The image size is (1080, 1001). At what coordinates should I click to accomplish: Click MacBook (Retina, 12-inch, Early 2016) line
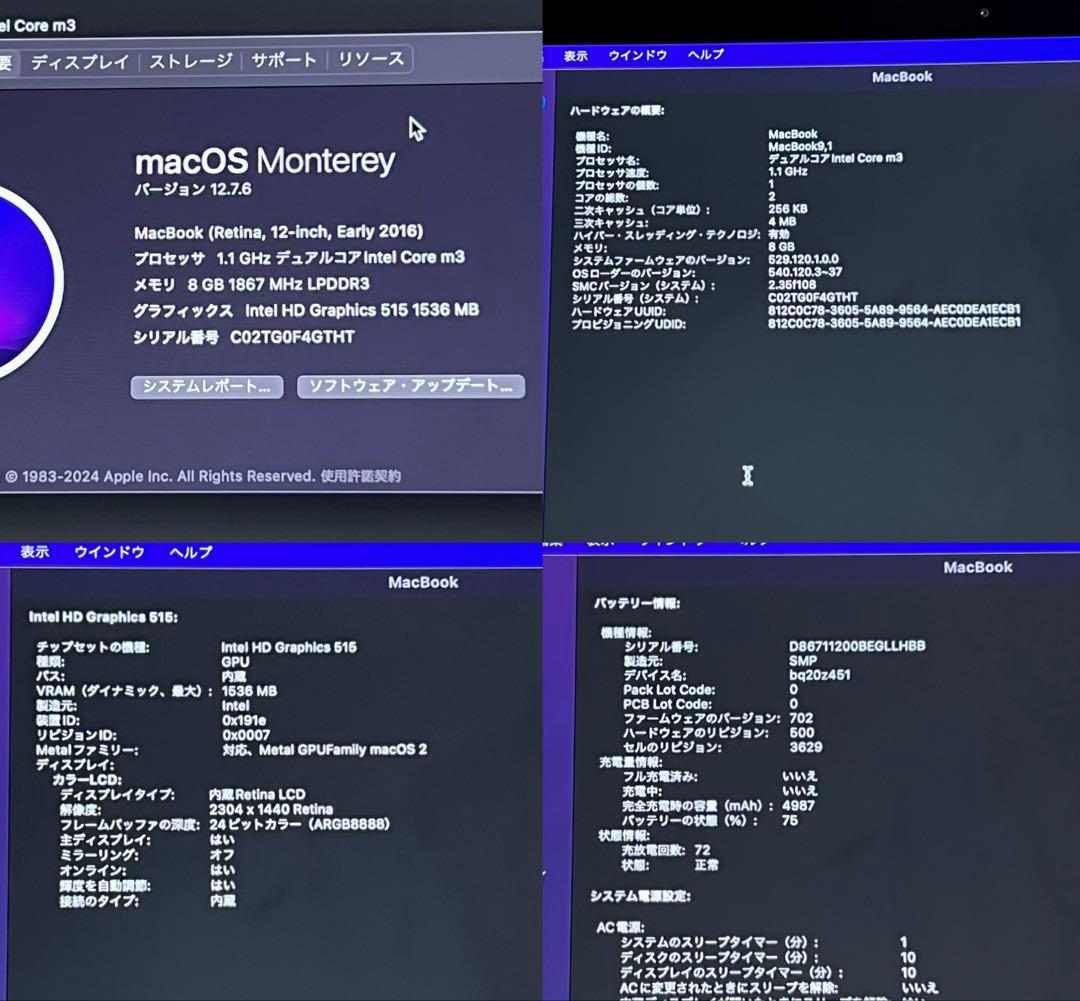pos(278,232)
